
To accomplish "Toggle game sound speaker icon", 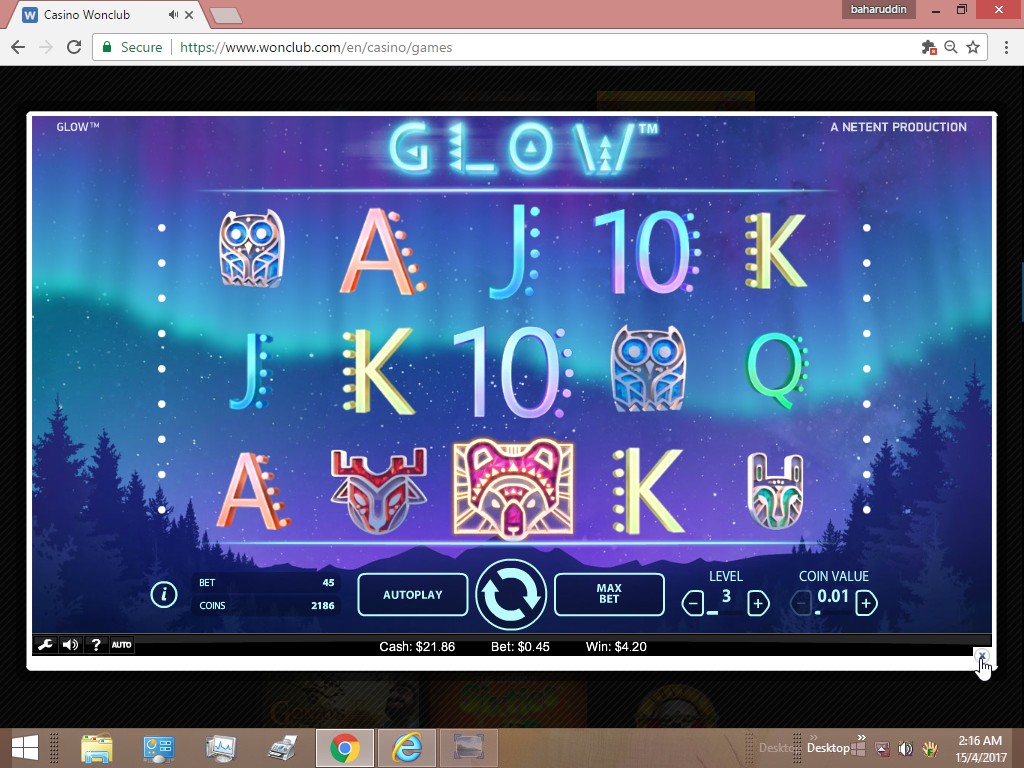I will pyautogui.click(x=70, y=645).
